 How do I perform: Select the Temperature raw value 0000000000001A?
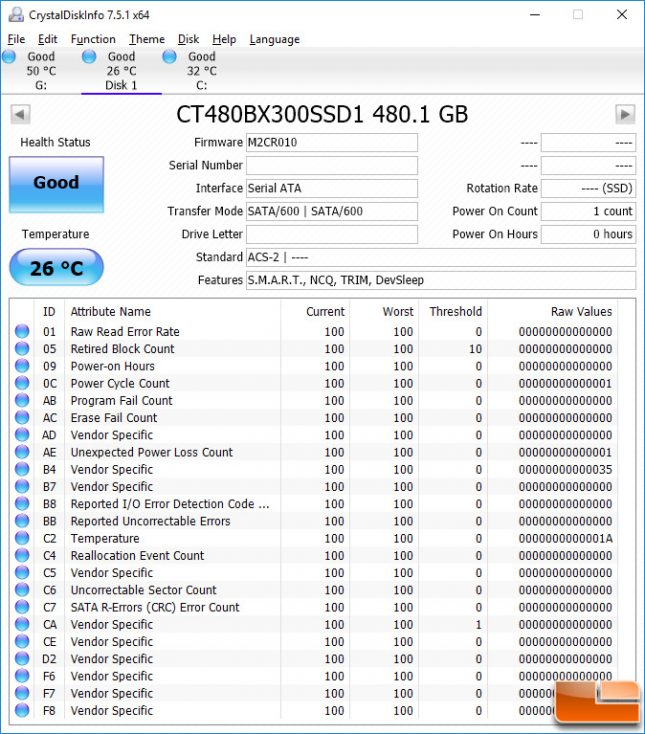coord(565,538)
